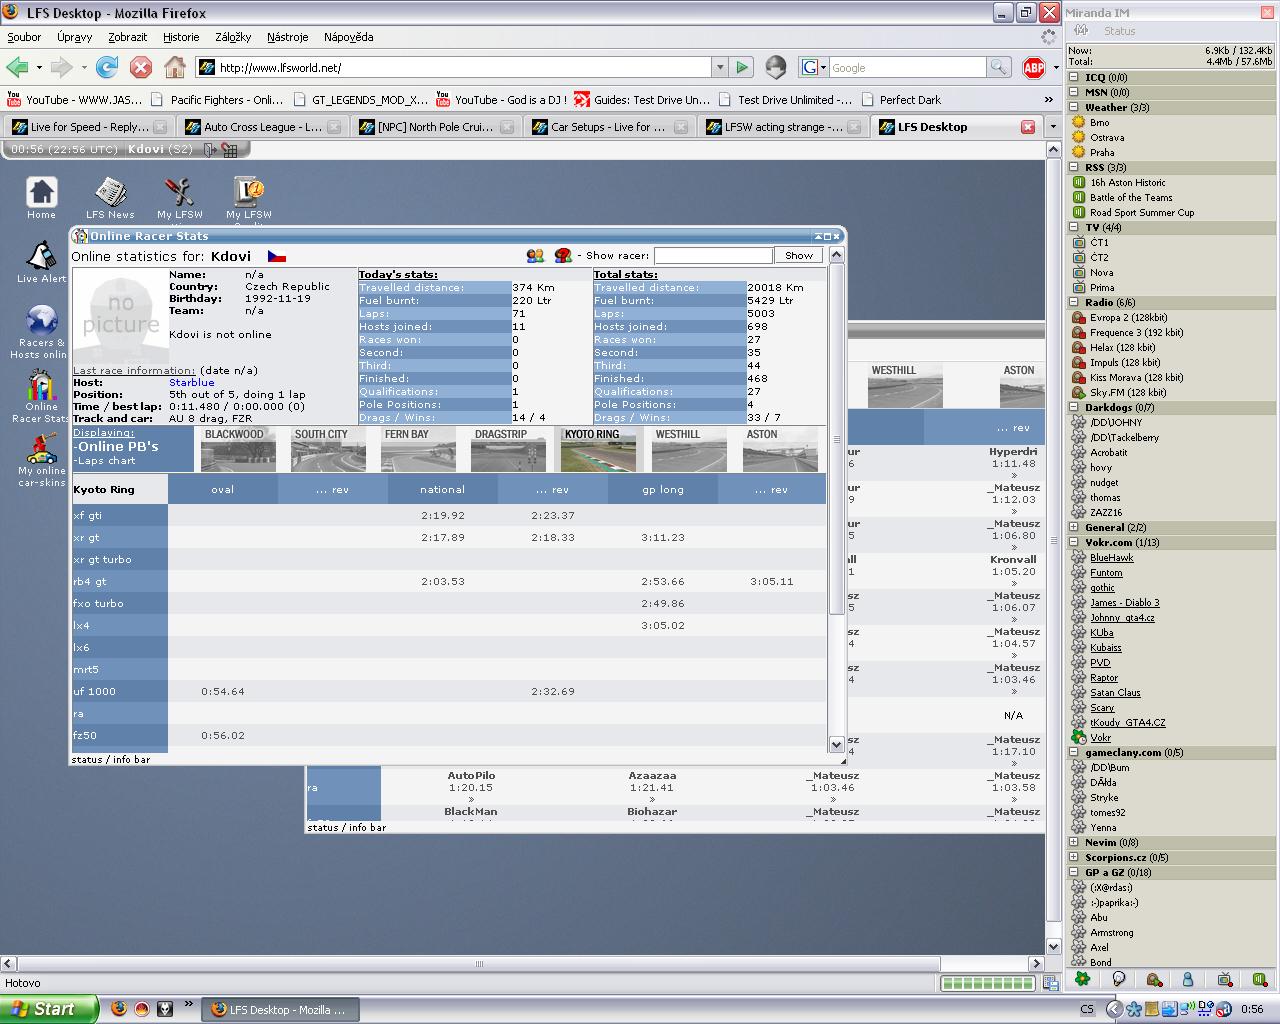The image size is (1280, 1024).
Task: Click the grid icon in LFS top bar
Action: [230, 150]
